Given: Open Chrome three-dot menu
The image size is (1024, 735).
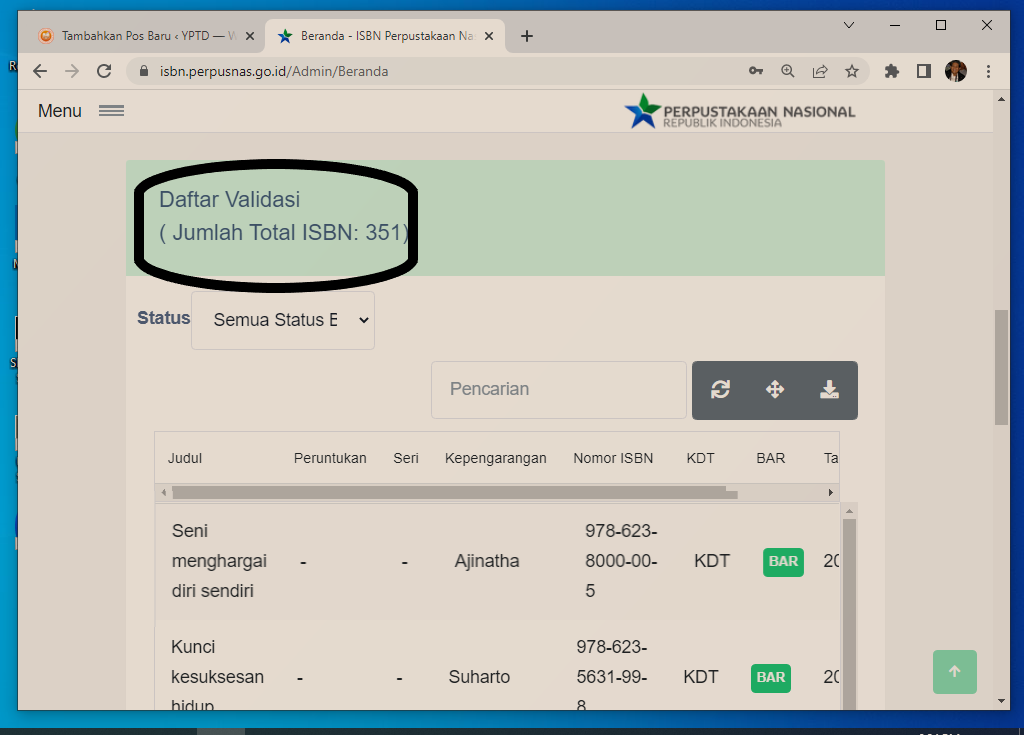Looking at the screenshot, I should pos(988,71).
